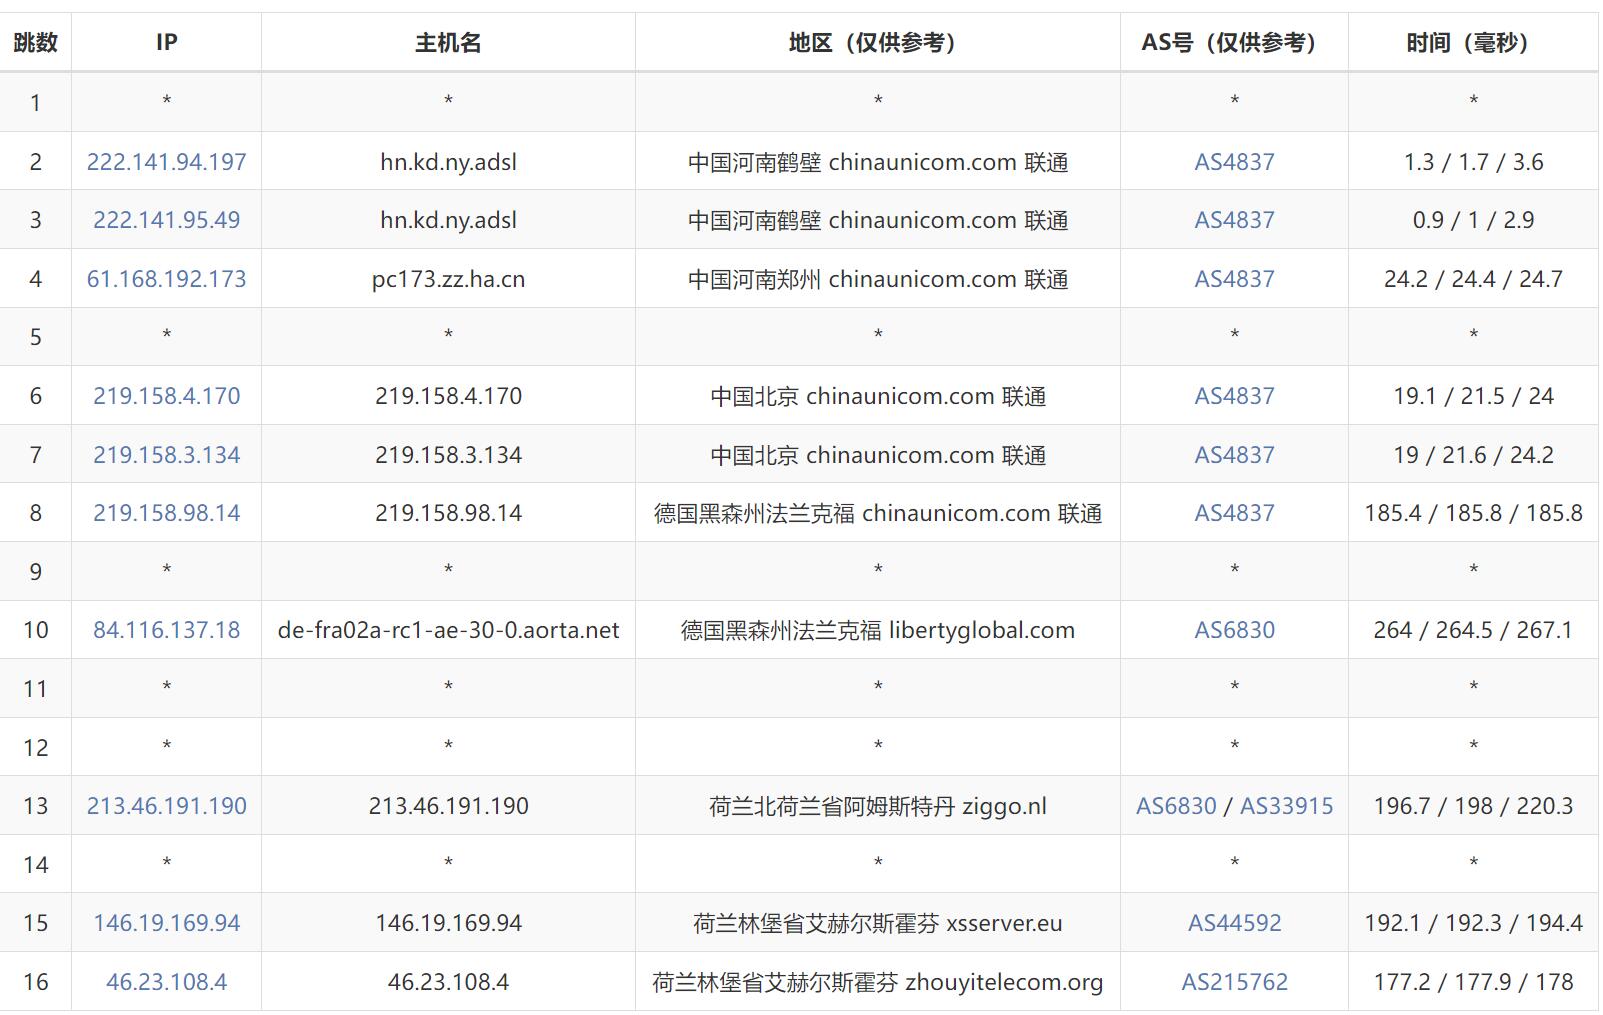Open AS6830 link in hop 10 row
Viewport: 1603px width, 1015px height.
pyautogui.click(x=1234, y=630)
